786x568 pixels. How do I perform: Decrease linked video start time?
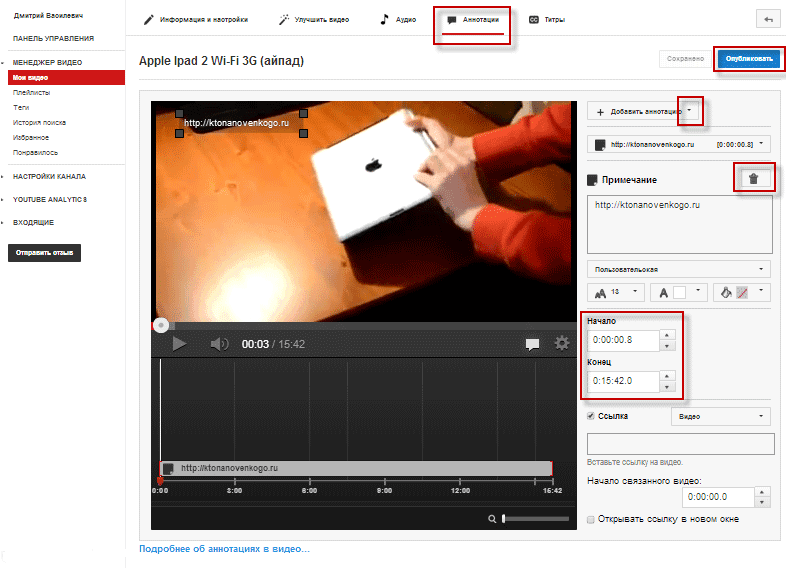click(x=762, y=502)
